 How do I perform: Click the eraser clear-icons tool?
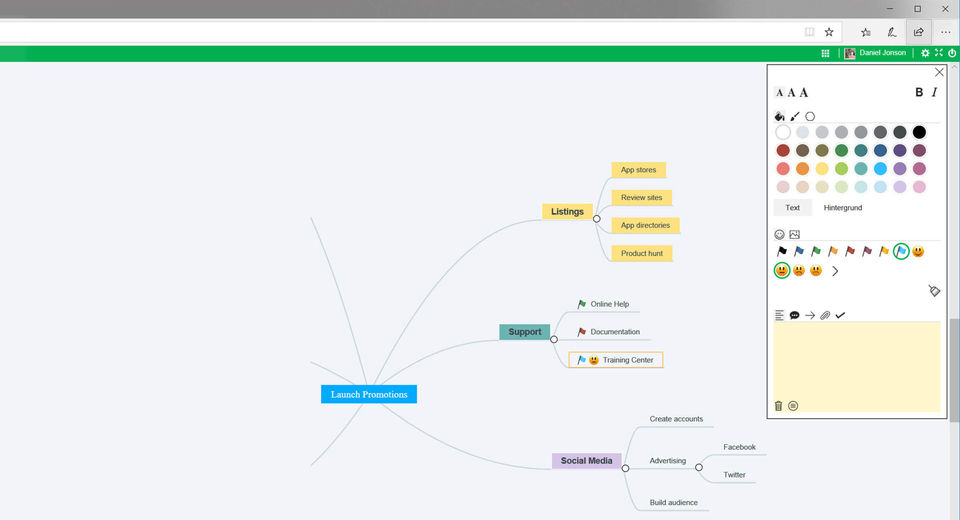tap(934, 290)
